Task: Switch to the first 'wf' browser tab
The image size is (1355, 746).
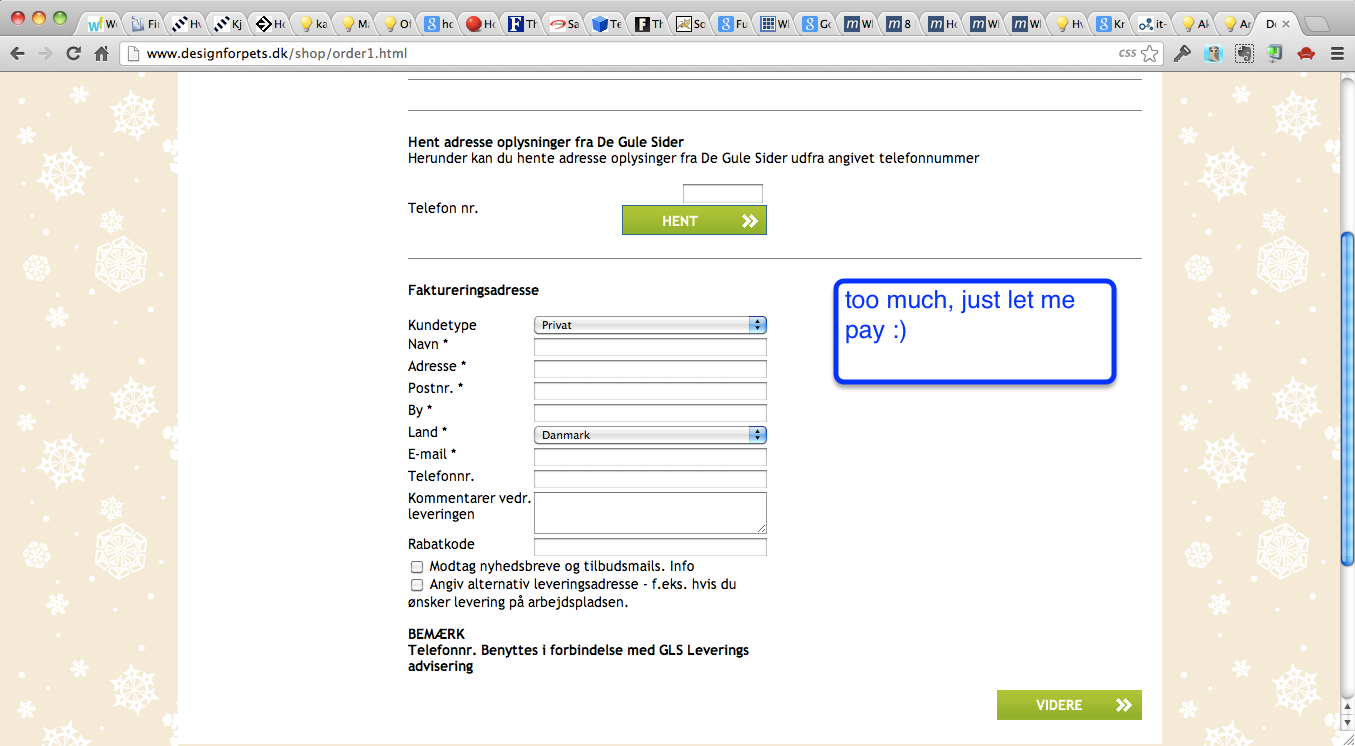Action: [101, 23]
